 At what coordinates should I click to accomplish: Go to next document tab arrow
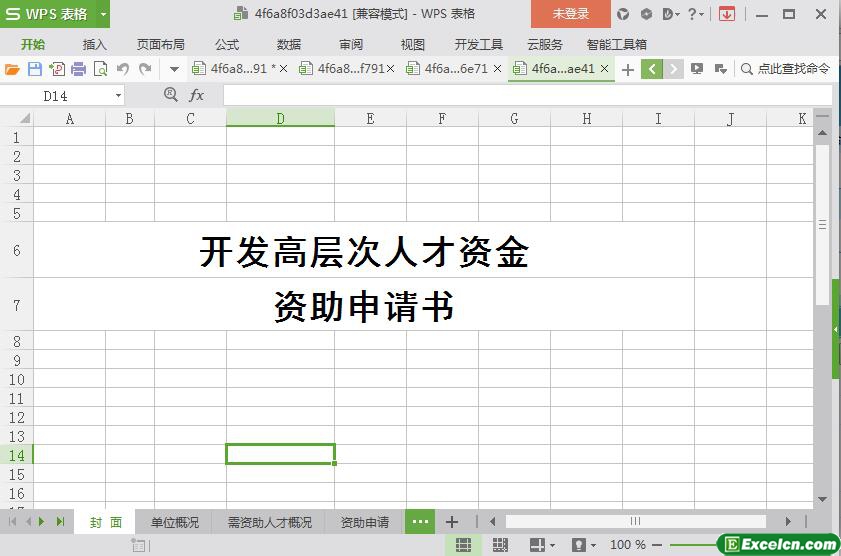674,69
